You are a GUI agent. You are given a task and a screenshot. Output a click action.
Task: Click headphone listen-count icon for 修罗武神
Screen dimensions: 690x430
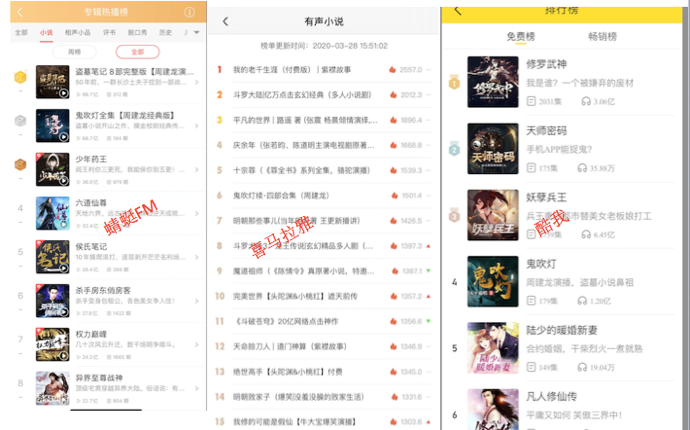click(585, 102)
